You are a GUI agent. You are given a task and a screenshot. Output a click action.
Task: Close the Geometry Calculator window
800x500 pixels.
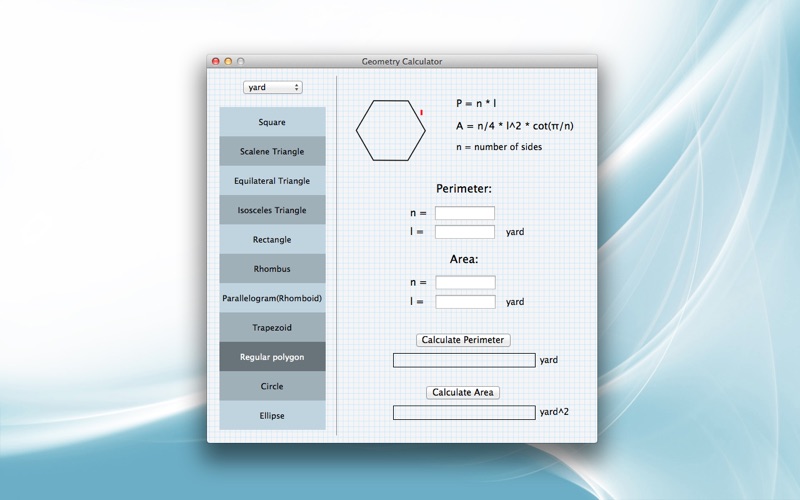coord(216,61)
